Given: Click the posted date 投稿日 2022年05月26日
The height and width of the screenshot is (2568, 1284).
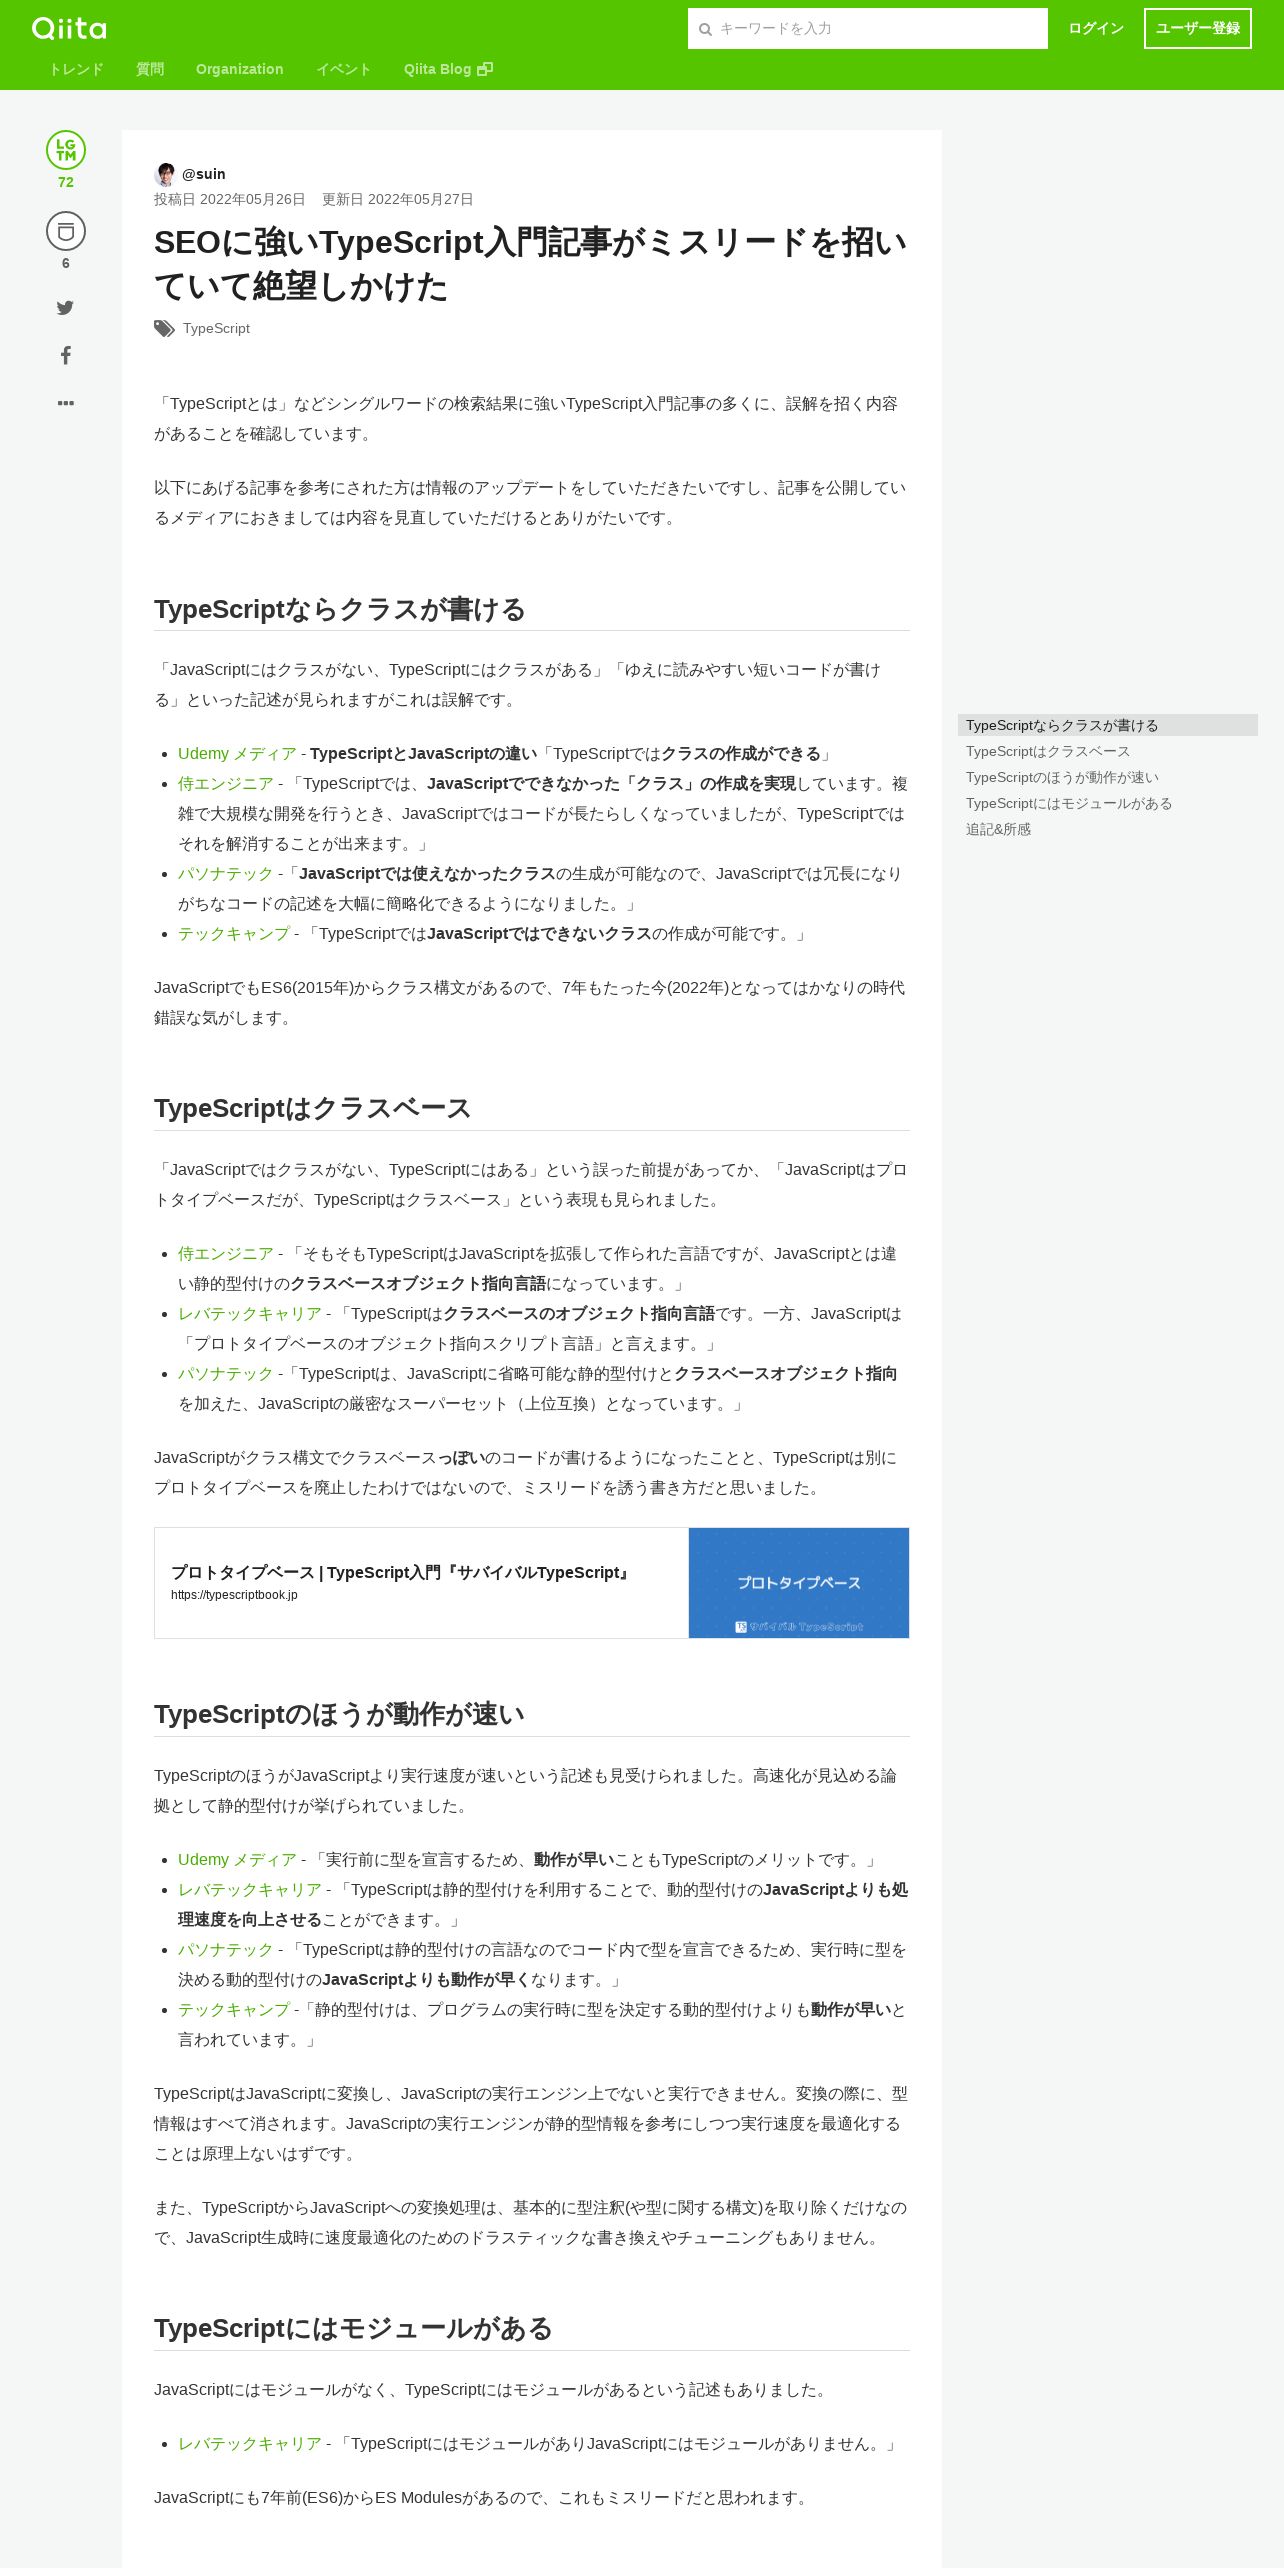Looking at the screenshot, I should pos(230,199).
